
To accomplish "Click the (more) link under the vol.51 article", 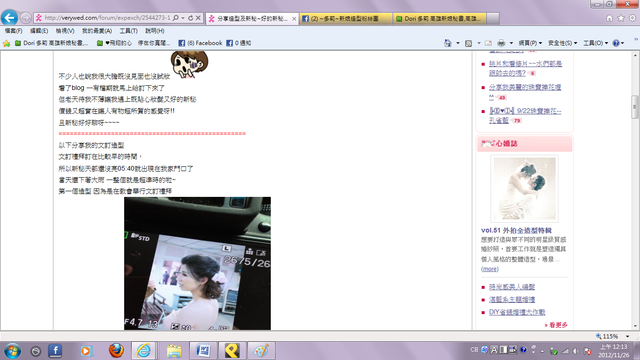I will [x=490, y=269].
